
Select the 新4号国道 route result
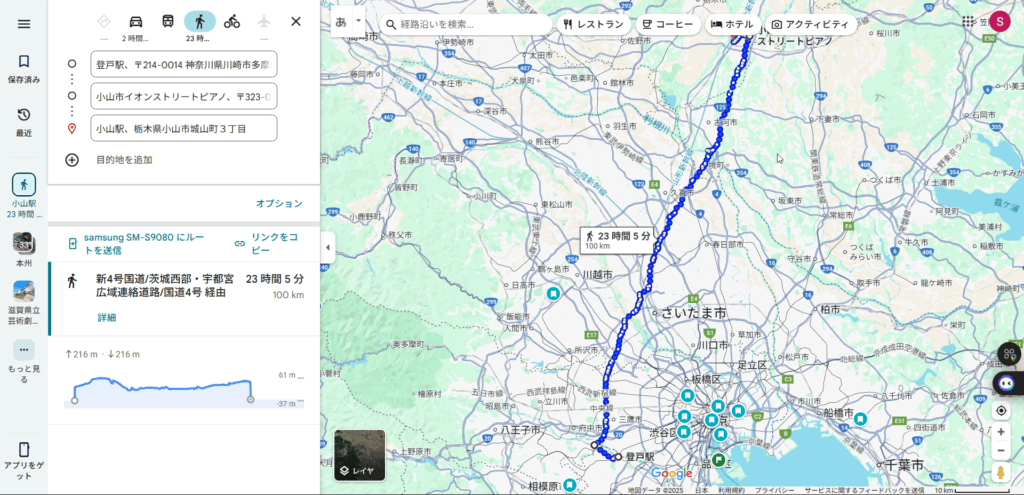[184, 299]
